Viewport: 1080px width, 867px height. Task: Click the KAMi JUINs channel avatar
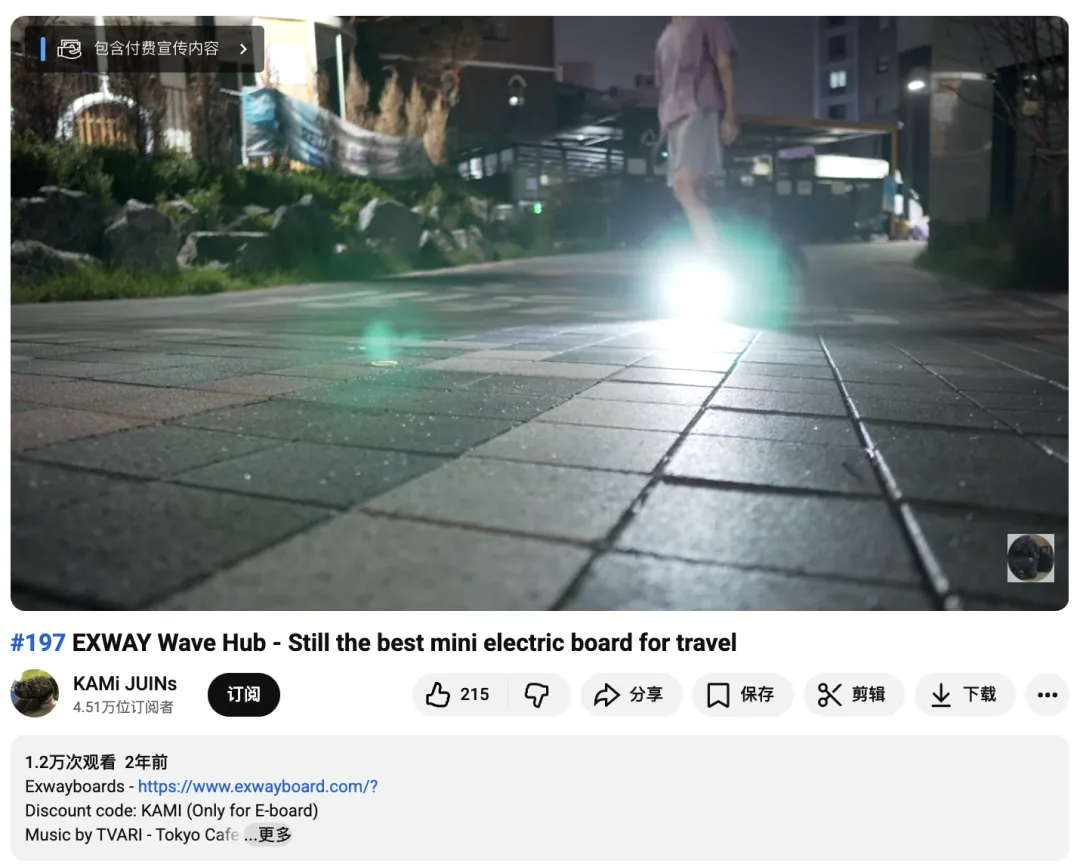35,693
